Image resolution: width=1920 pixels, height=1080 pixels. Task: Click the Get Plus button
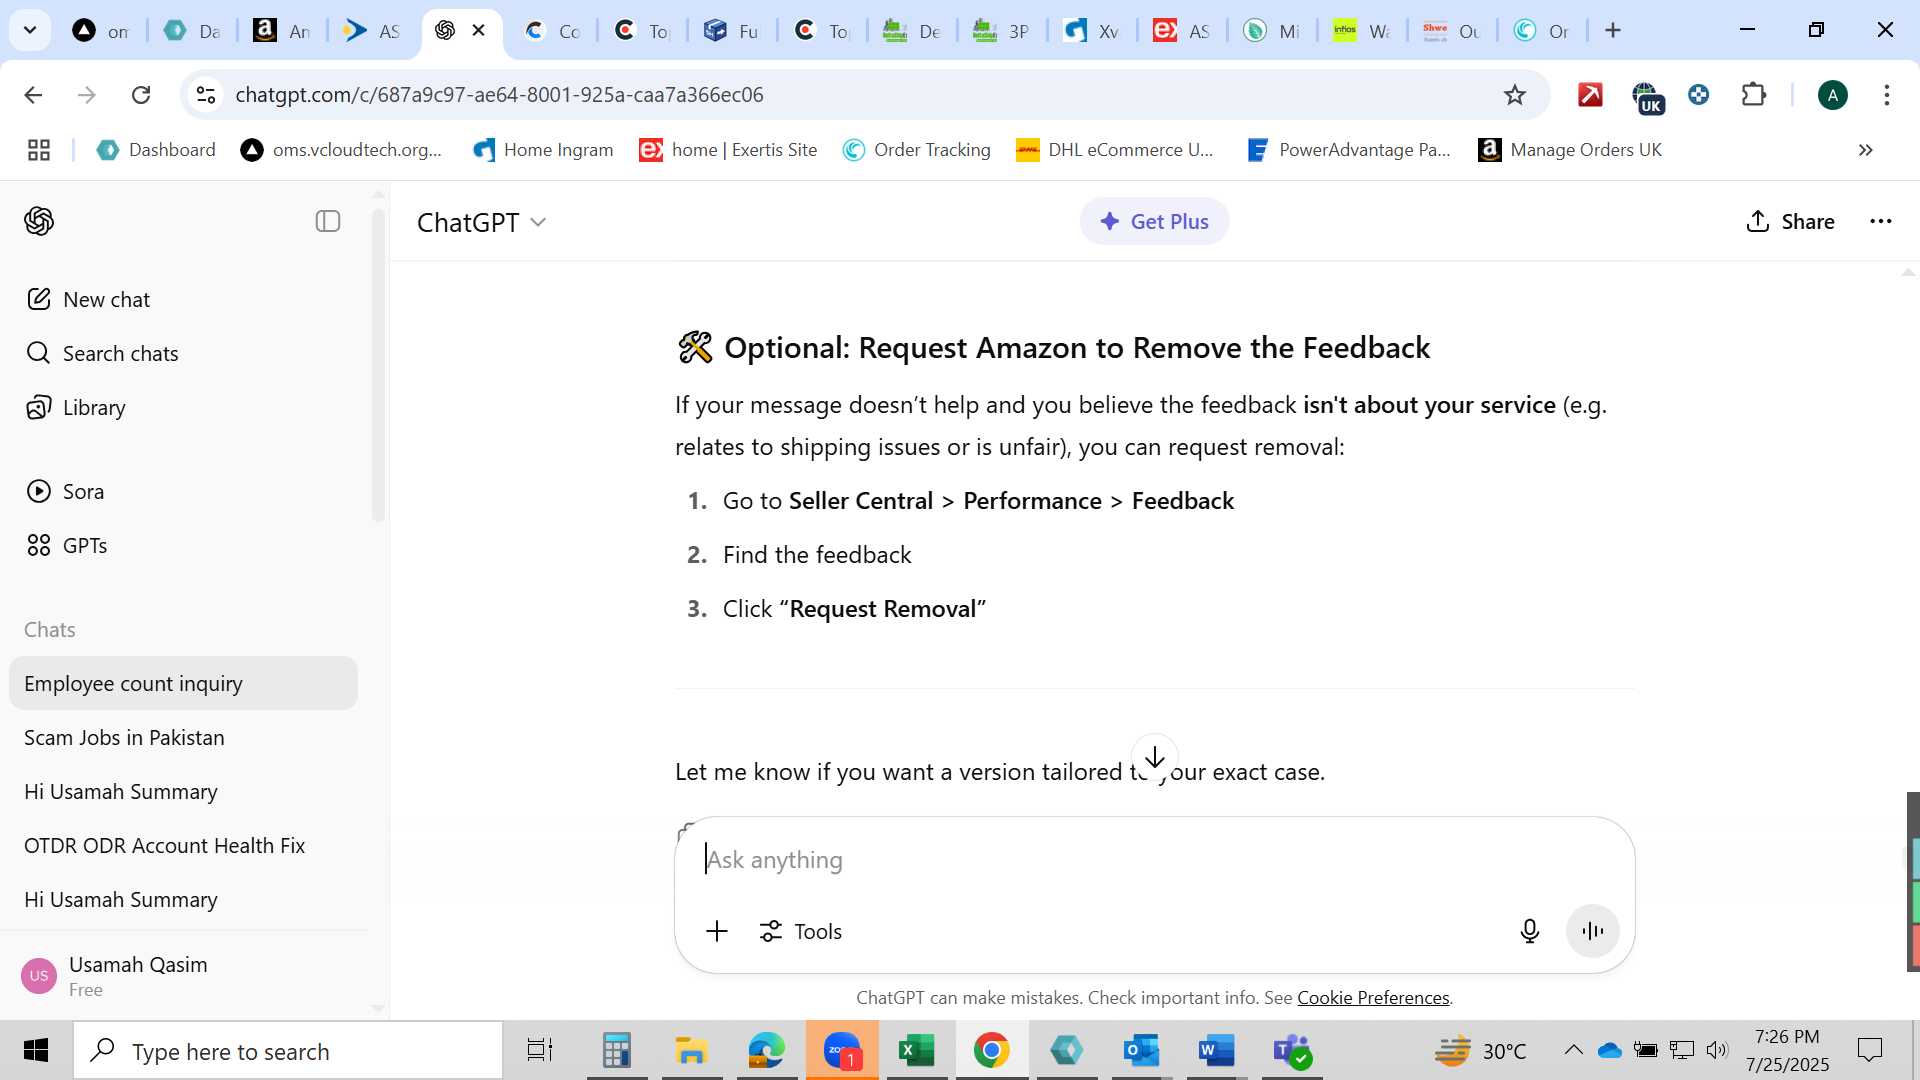1154,221
